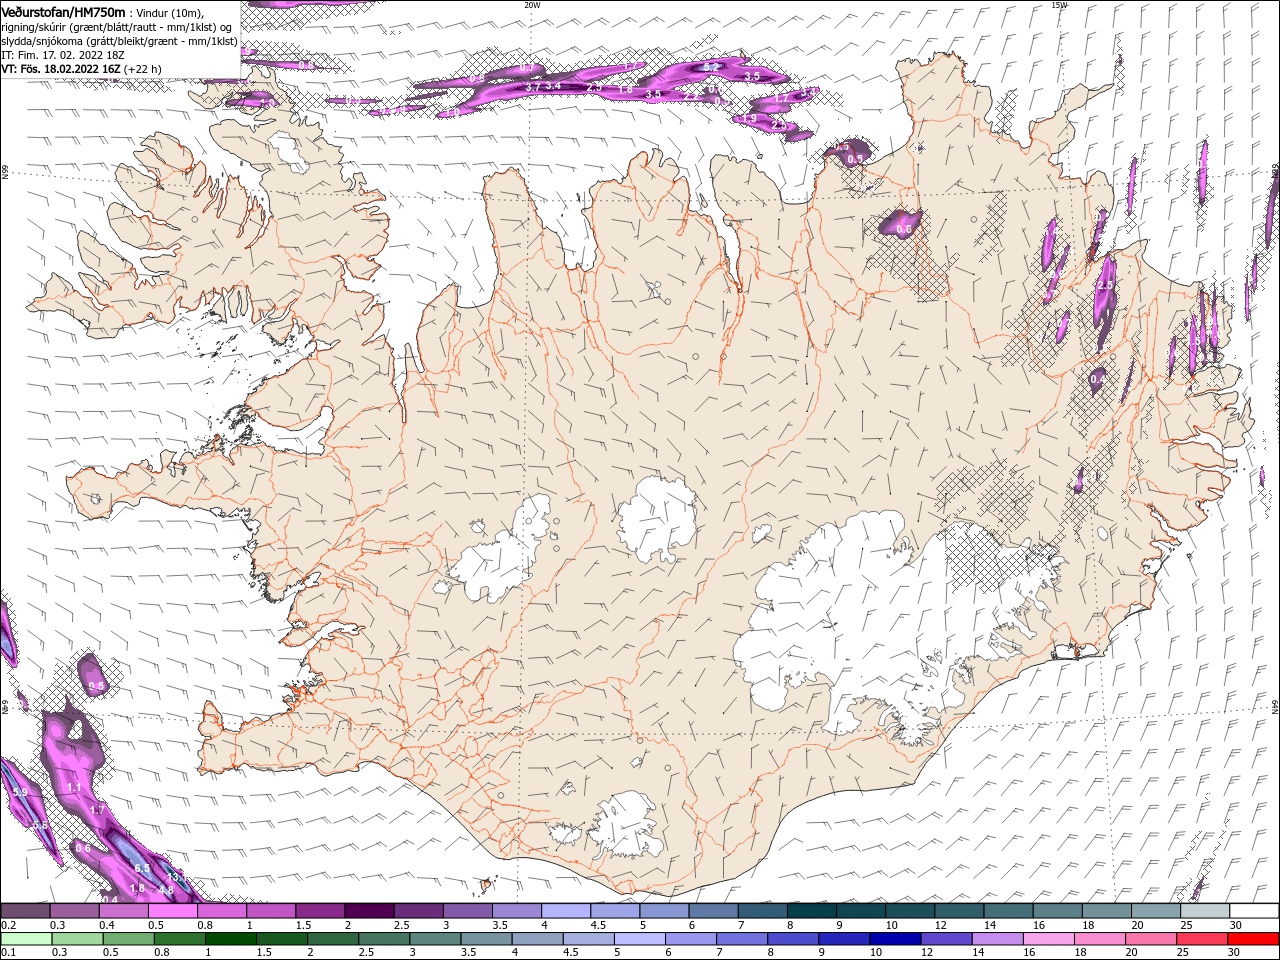Click the '20W' longitude label at top
Viewport: 1280px width, 960px height.
pyautogui.click(x=532, y=5)
